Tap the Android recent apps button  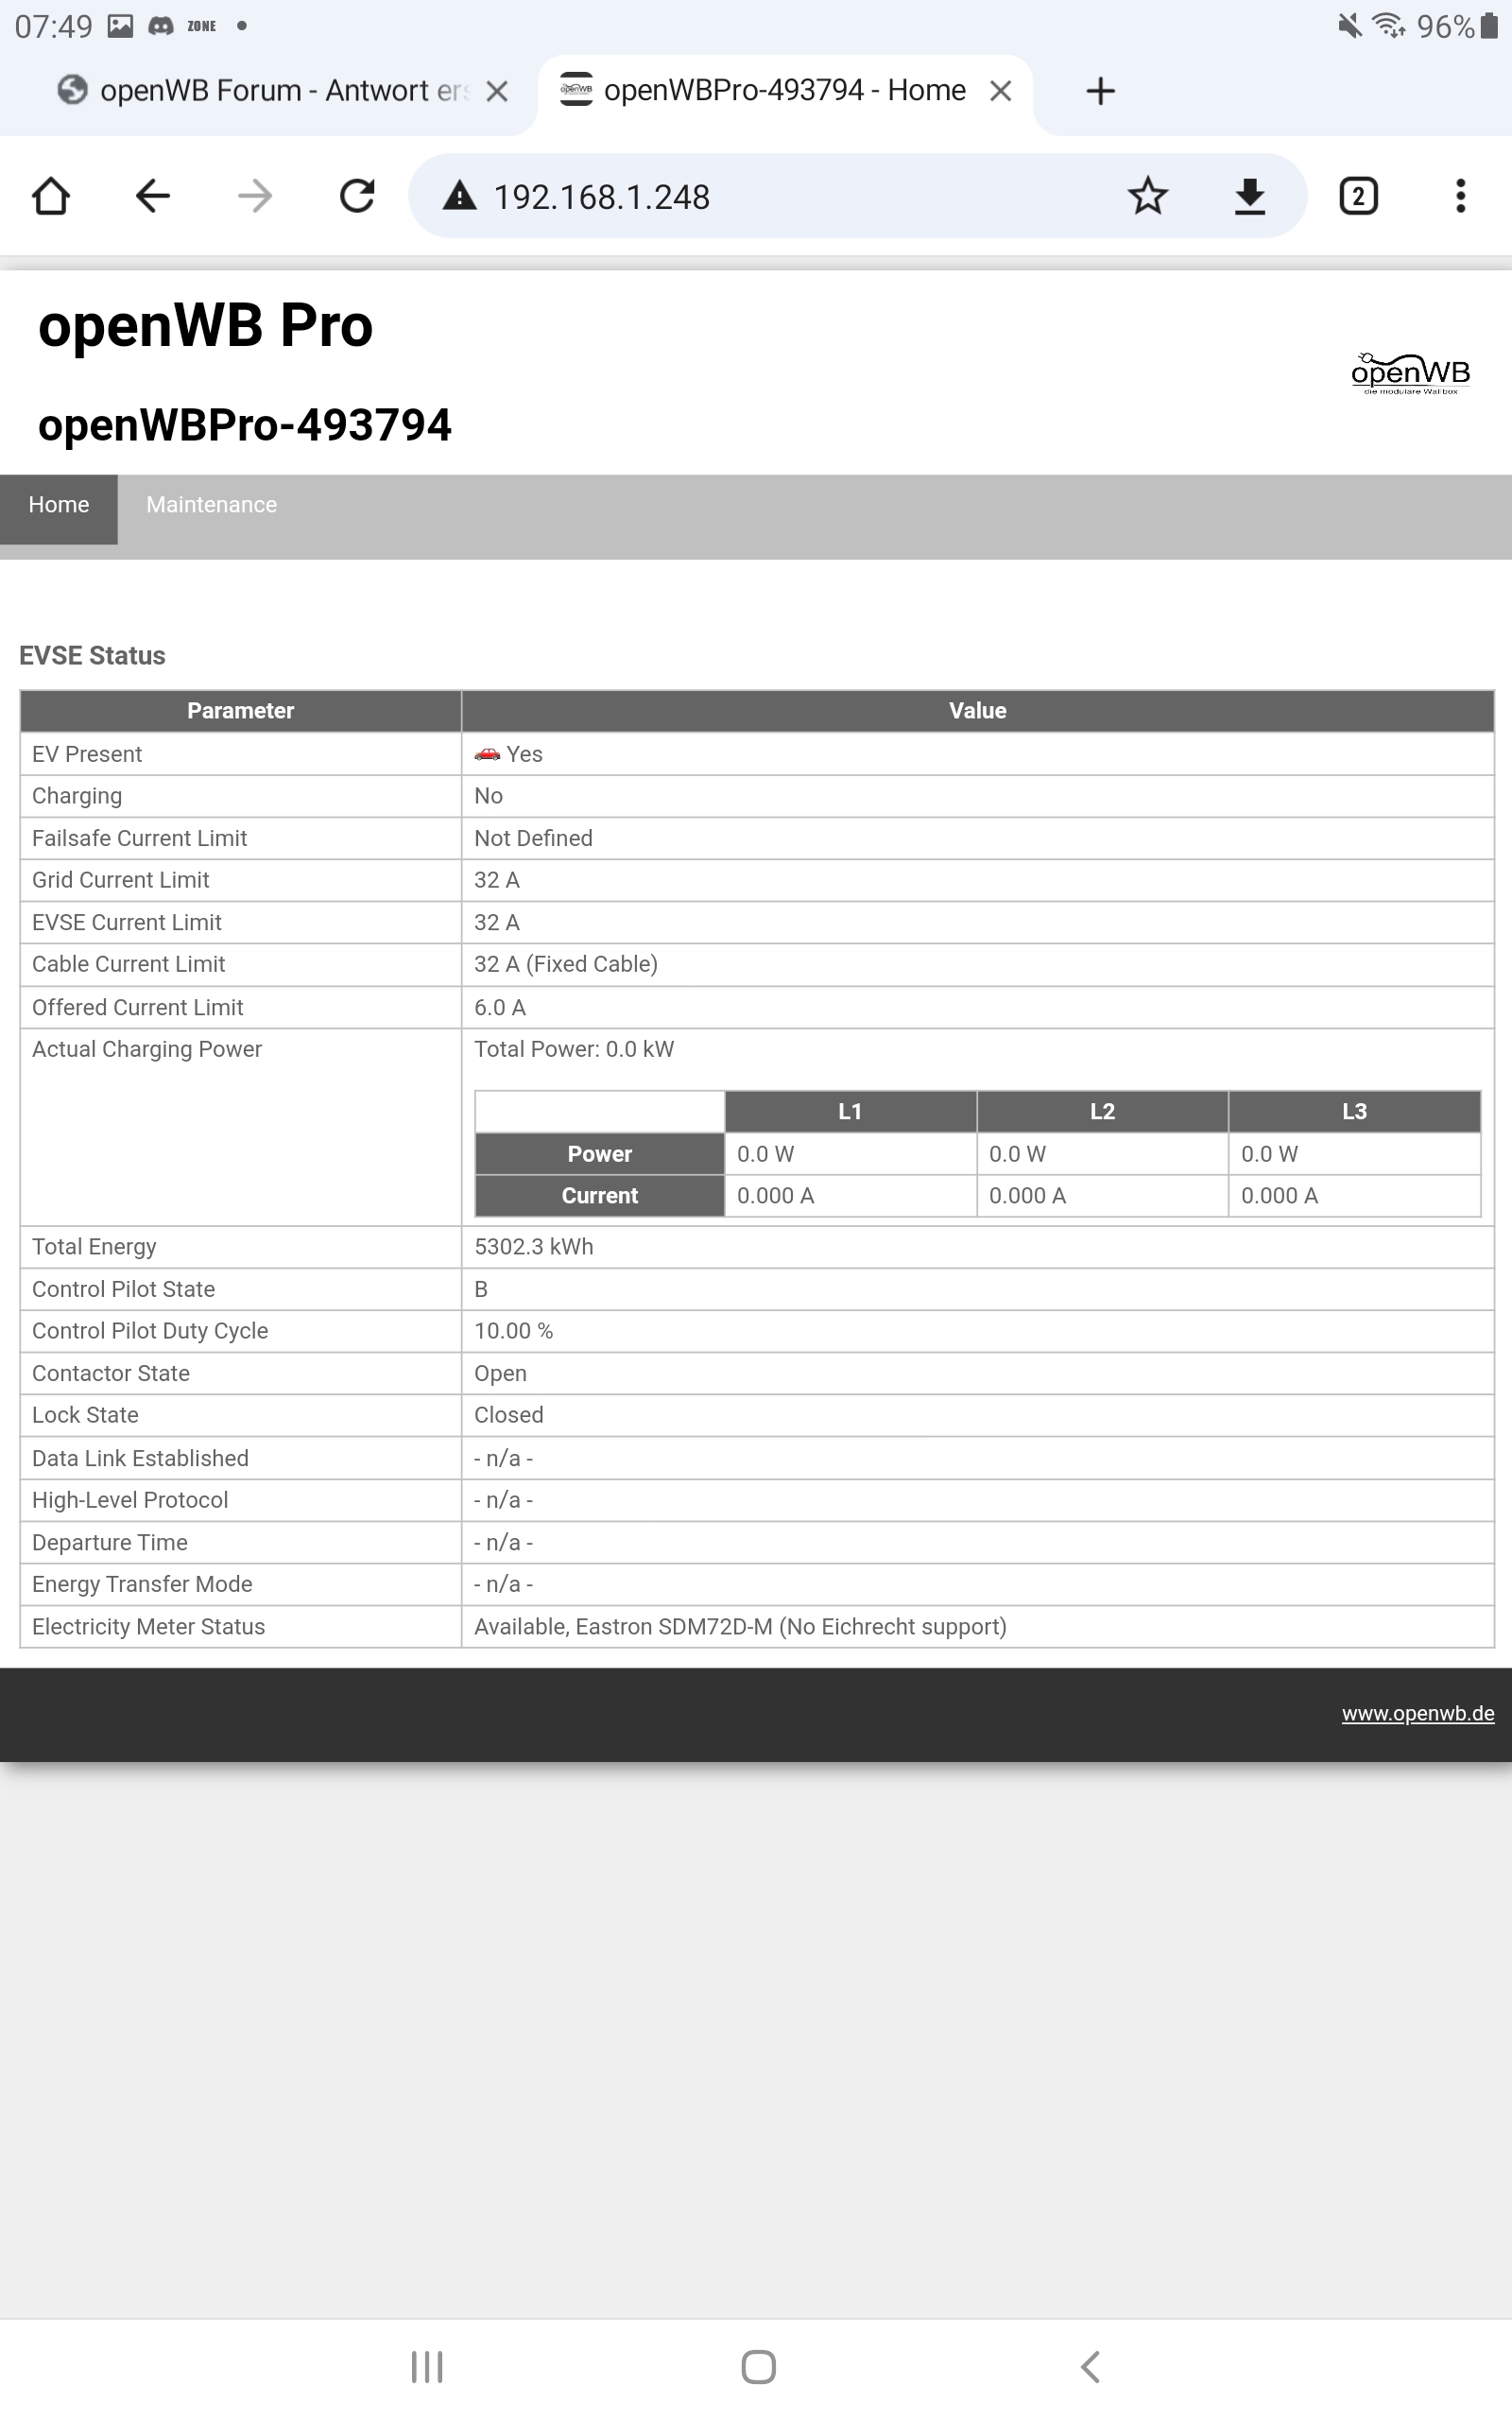tap(427, 2367)
